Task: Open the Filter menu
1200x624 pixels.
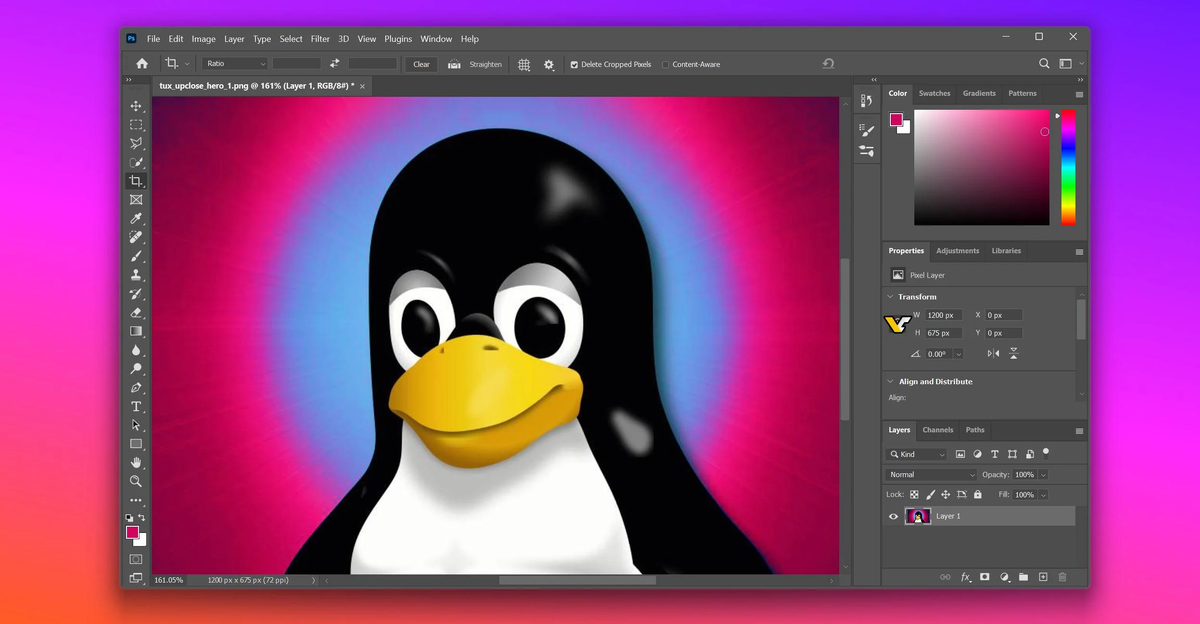Action: [x=319, y=38]
